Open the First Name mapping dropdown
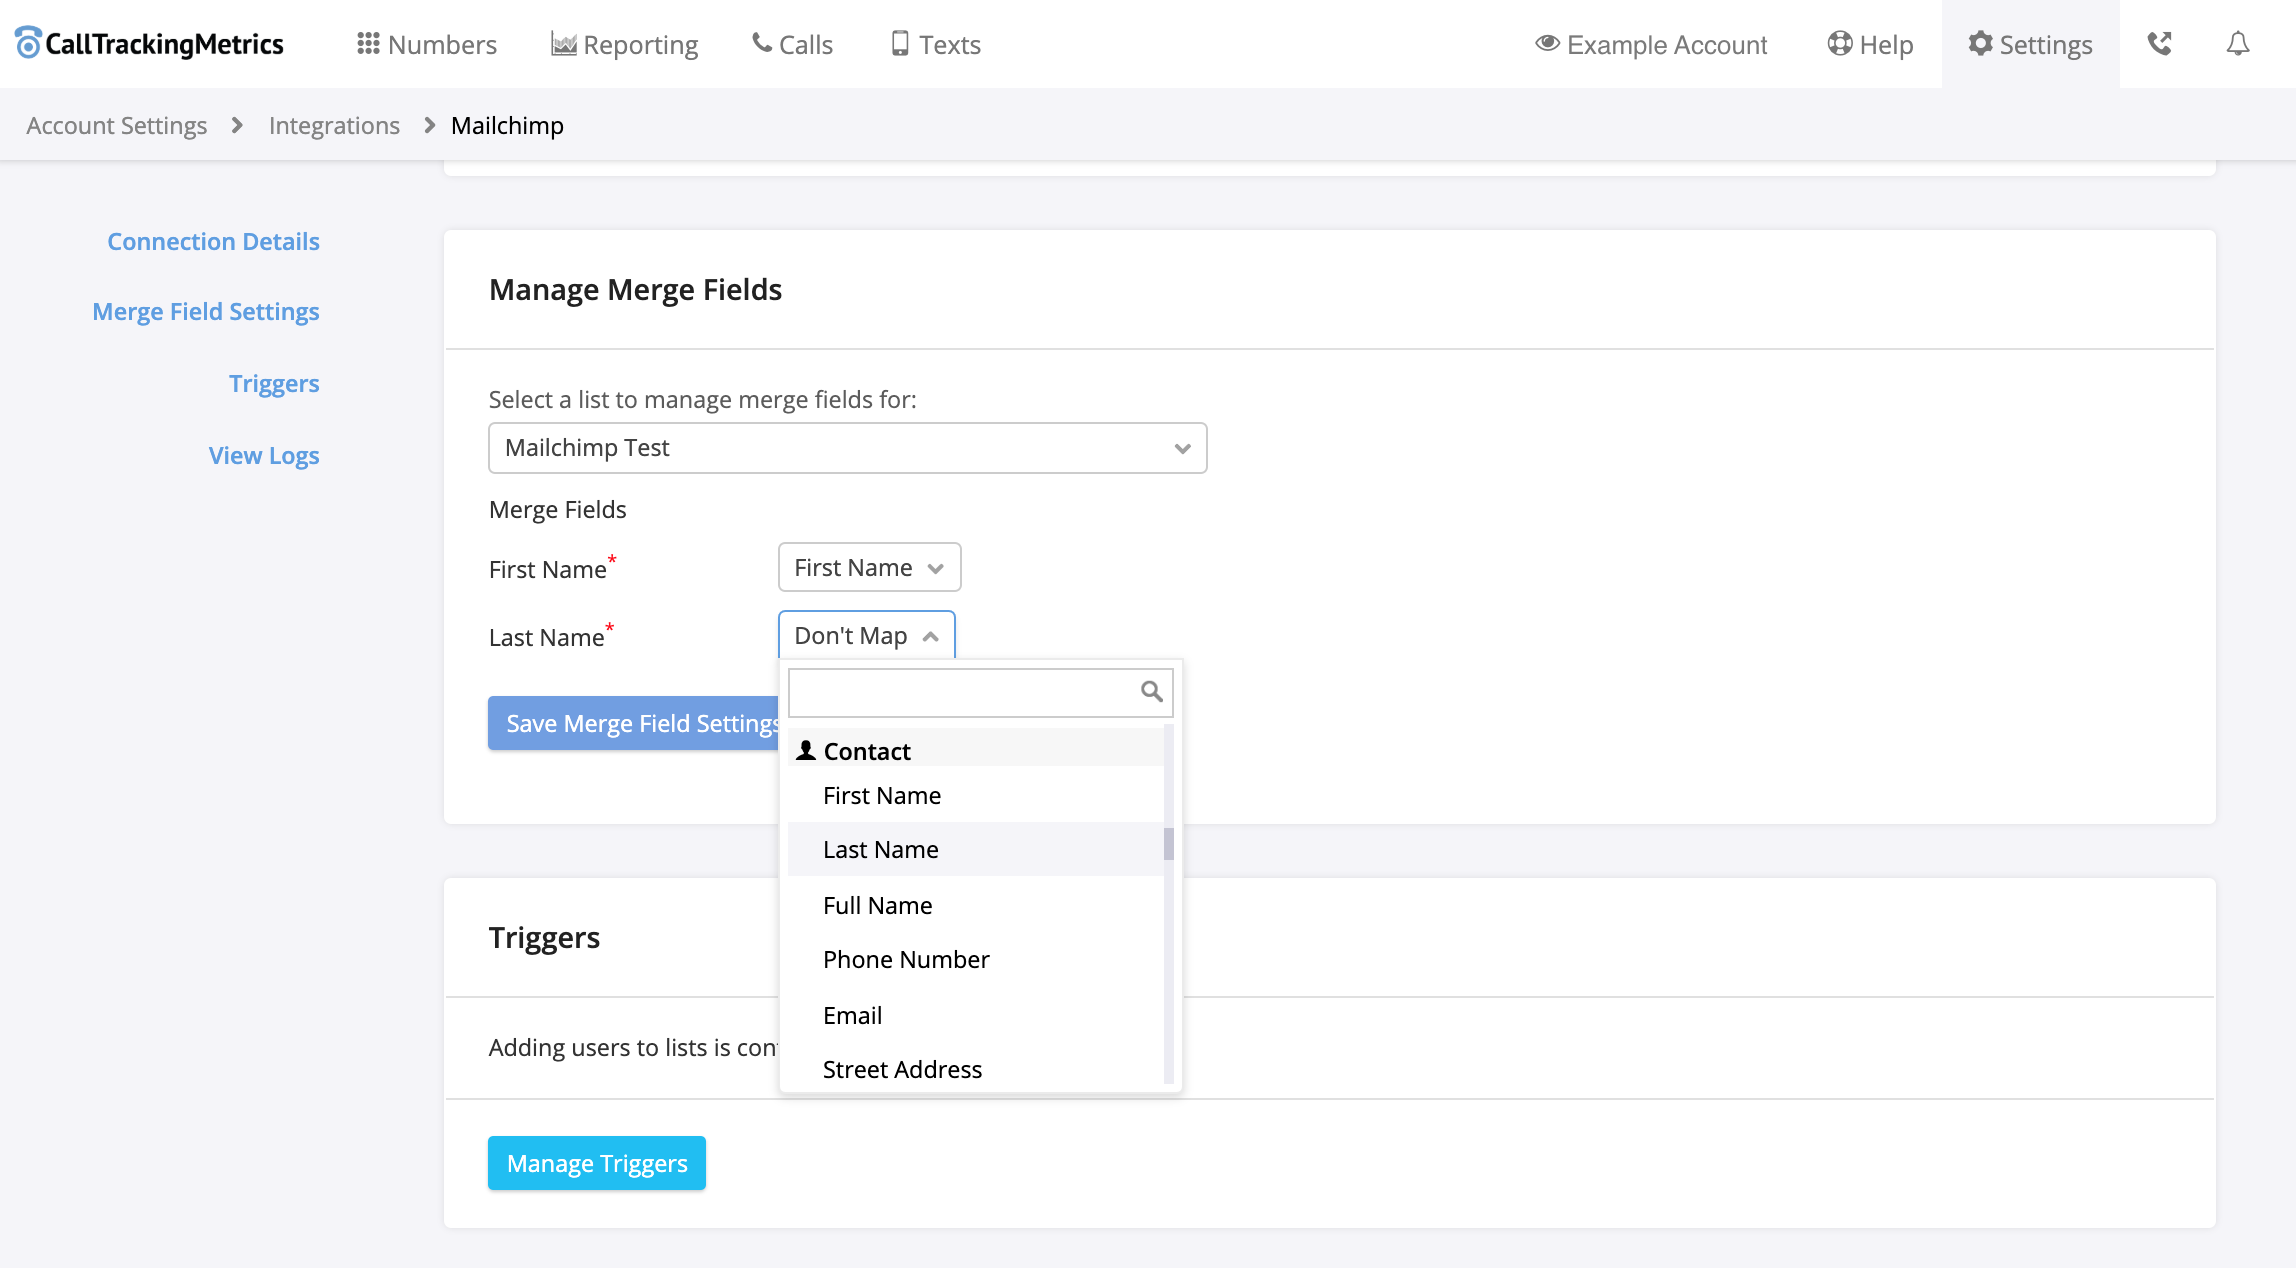 869,567
